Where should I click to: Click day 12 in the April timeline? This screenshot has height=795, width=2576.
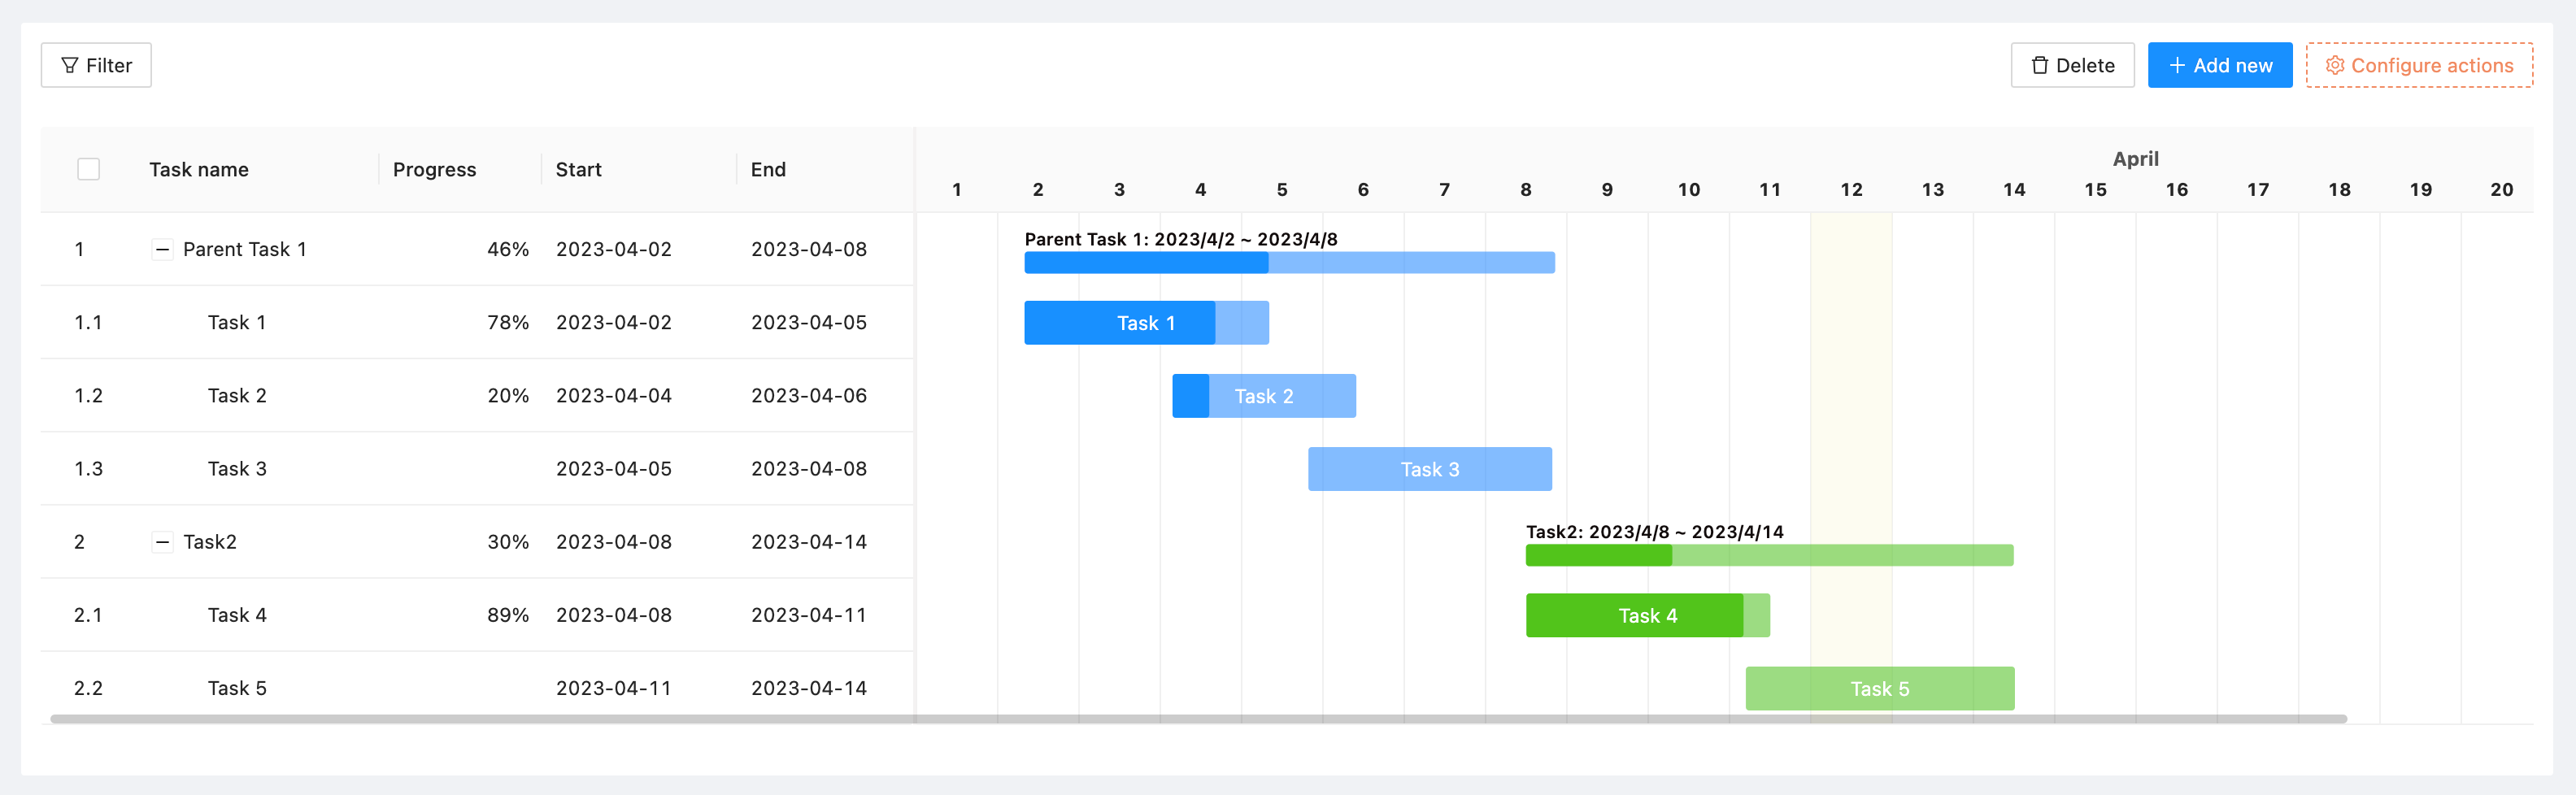[1851, 190]
